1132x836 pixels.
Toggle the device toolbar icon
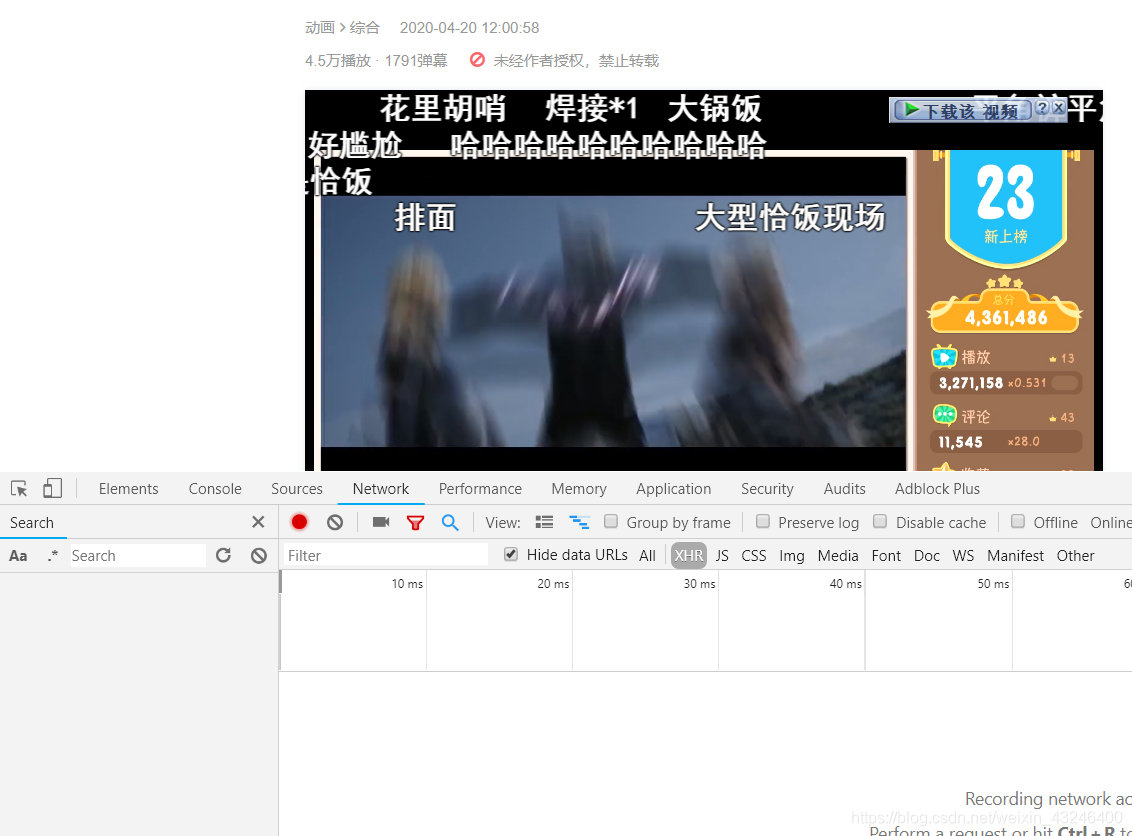pos(52,489)
